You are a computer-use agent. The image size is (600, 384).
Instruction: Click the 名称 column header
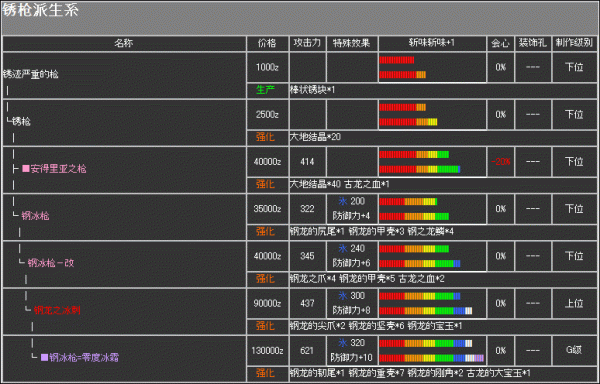tap(124, 43)
